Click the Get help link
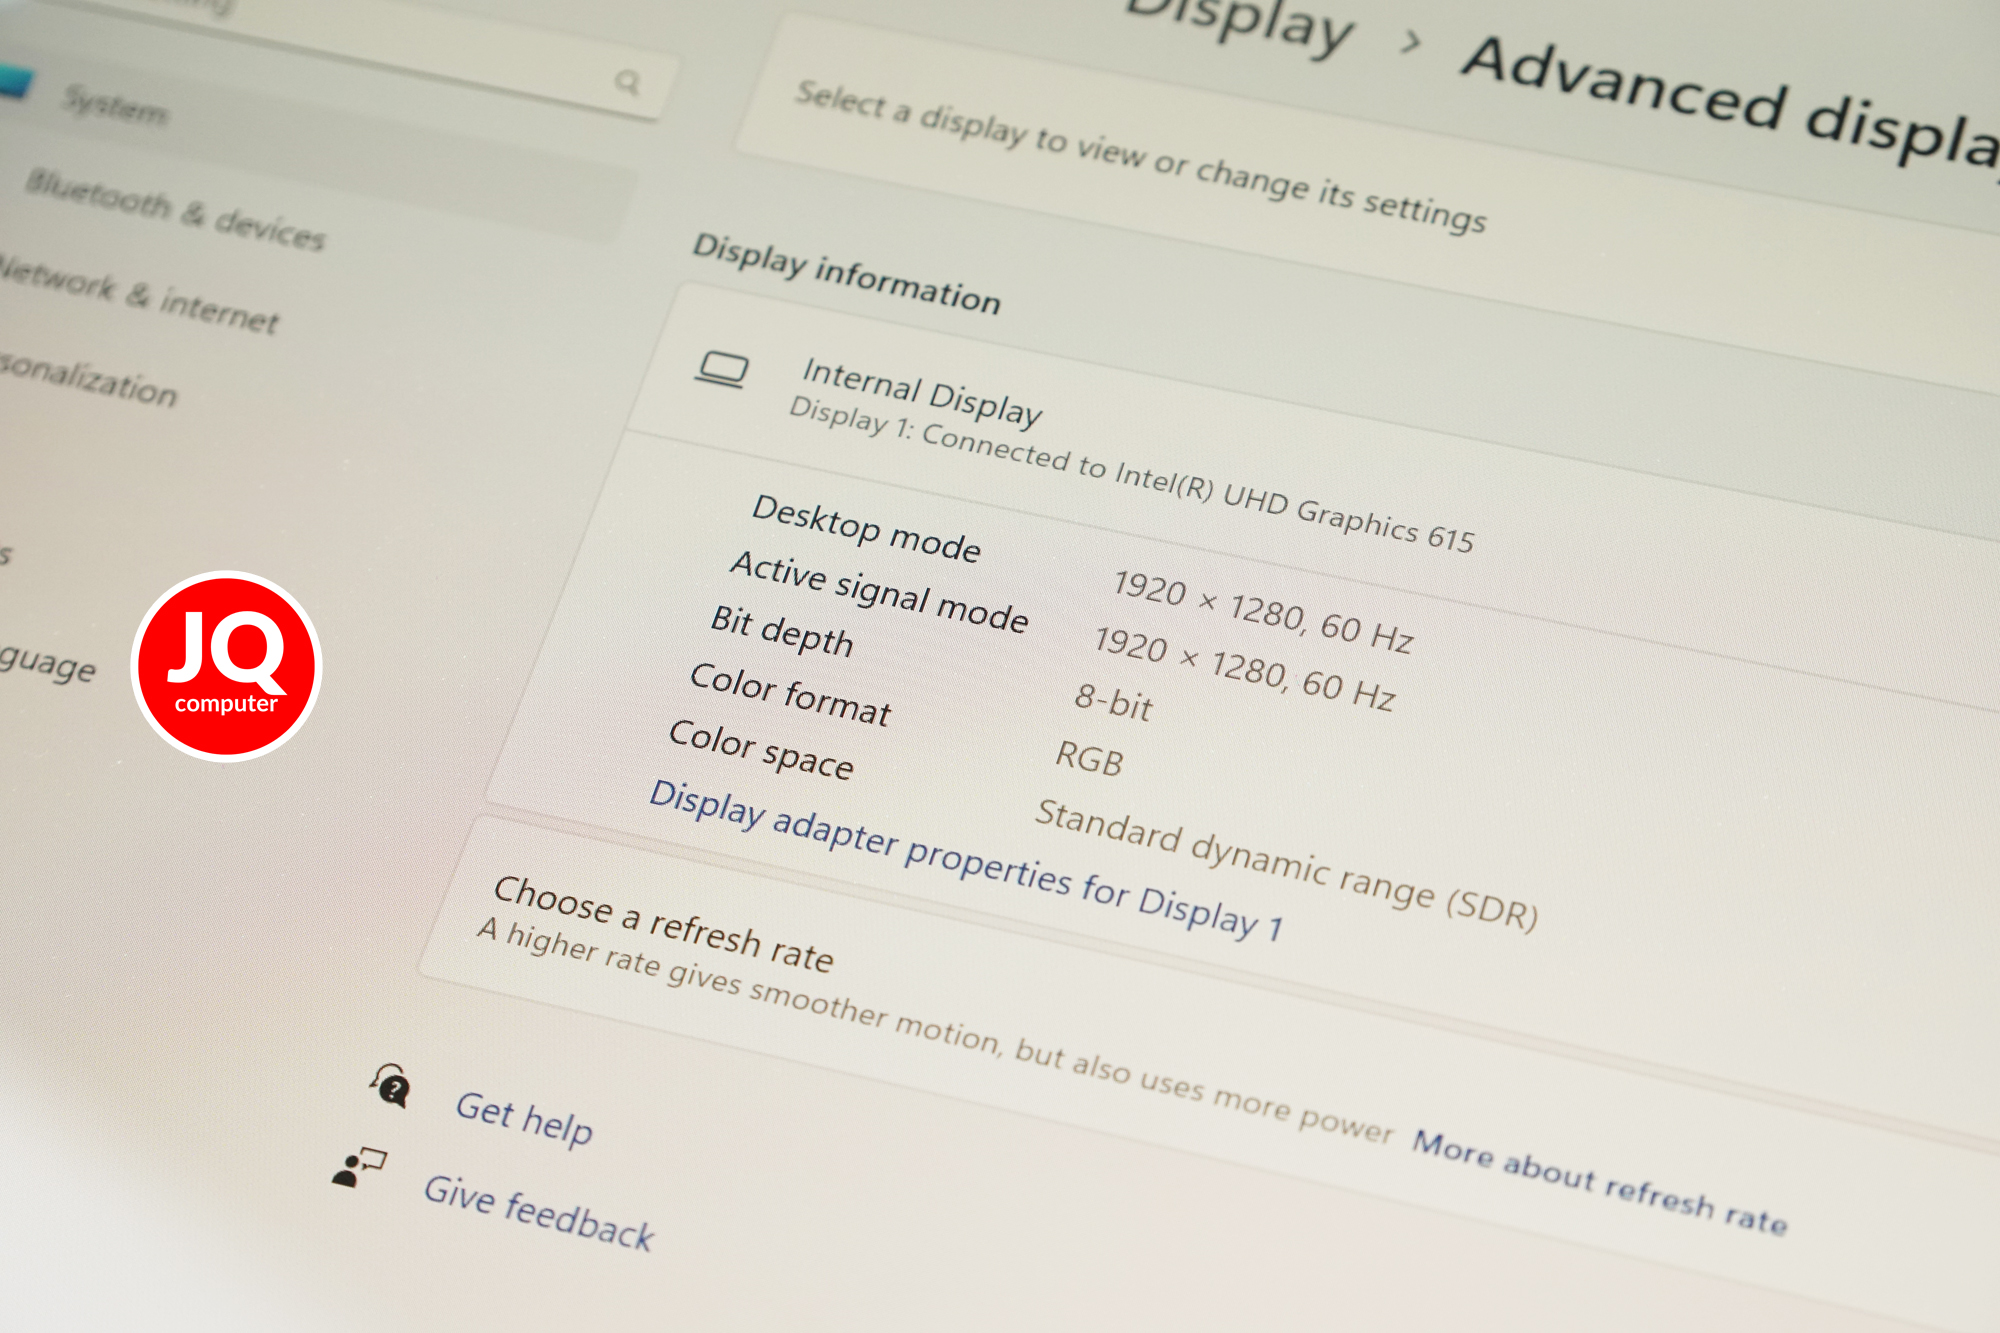The height and width of the screenshot is (1333, 2000). click(524, 1118)
